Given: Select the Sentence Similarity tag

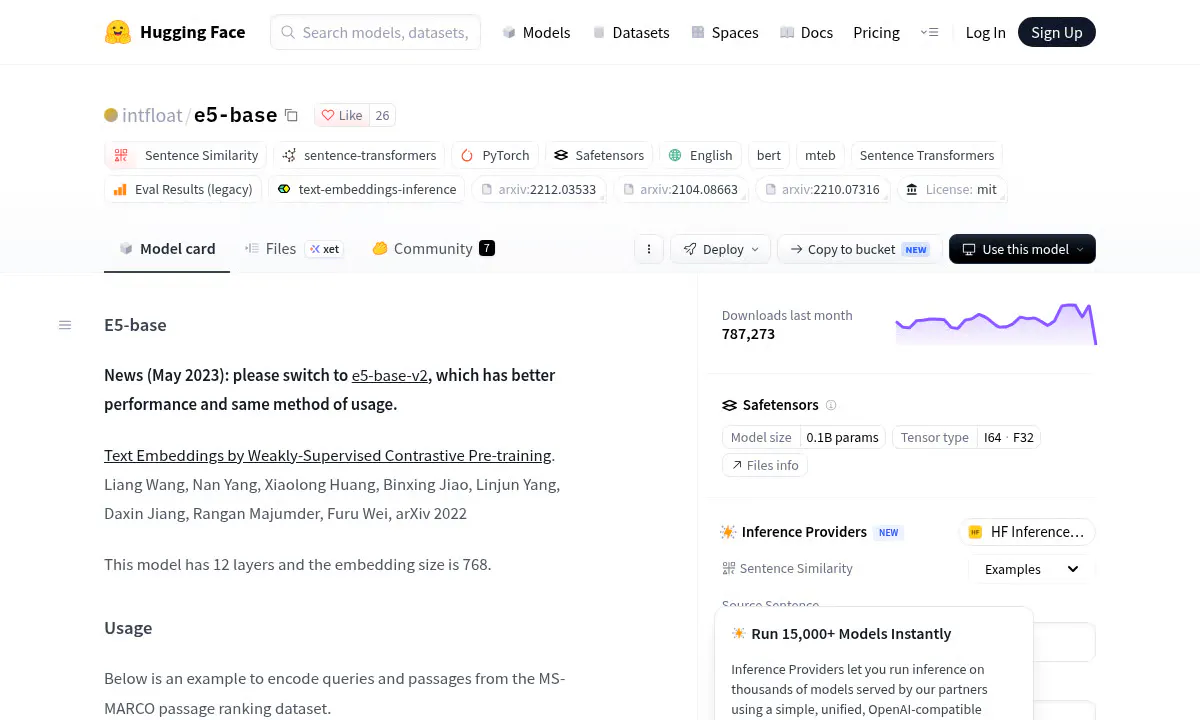Looking at the screenshot, I should (186, 155).
